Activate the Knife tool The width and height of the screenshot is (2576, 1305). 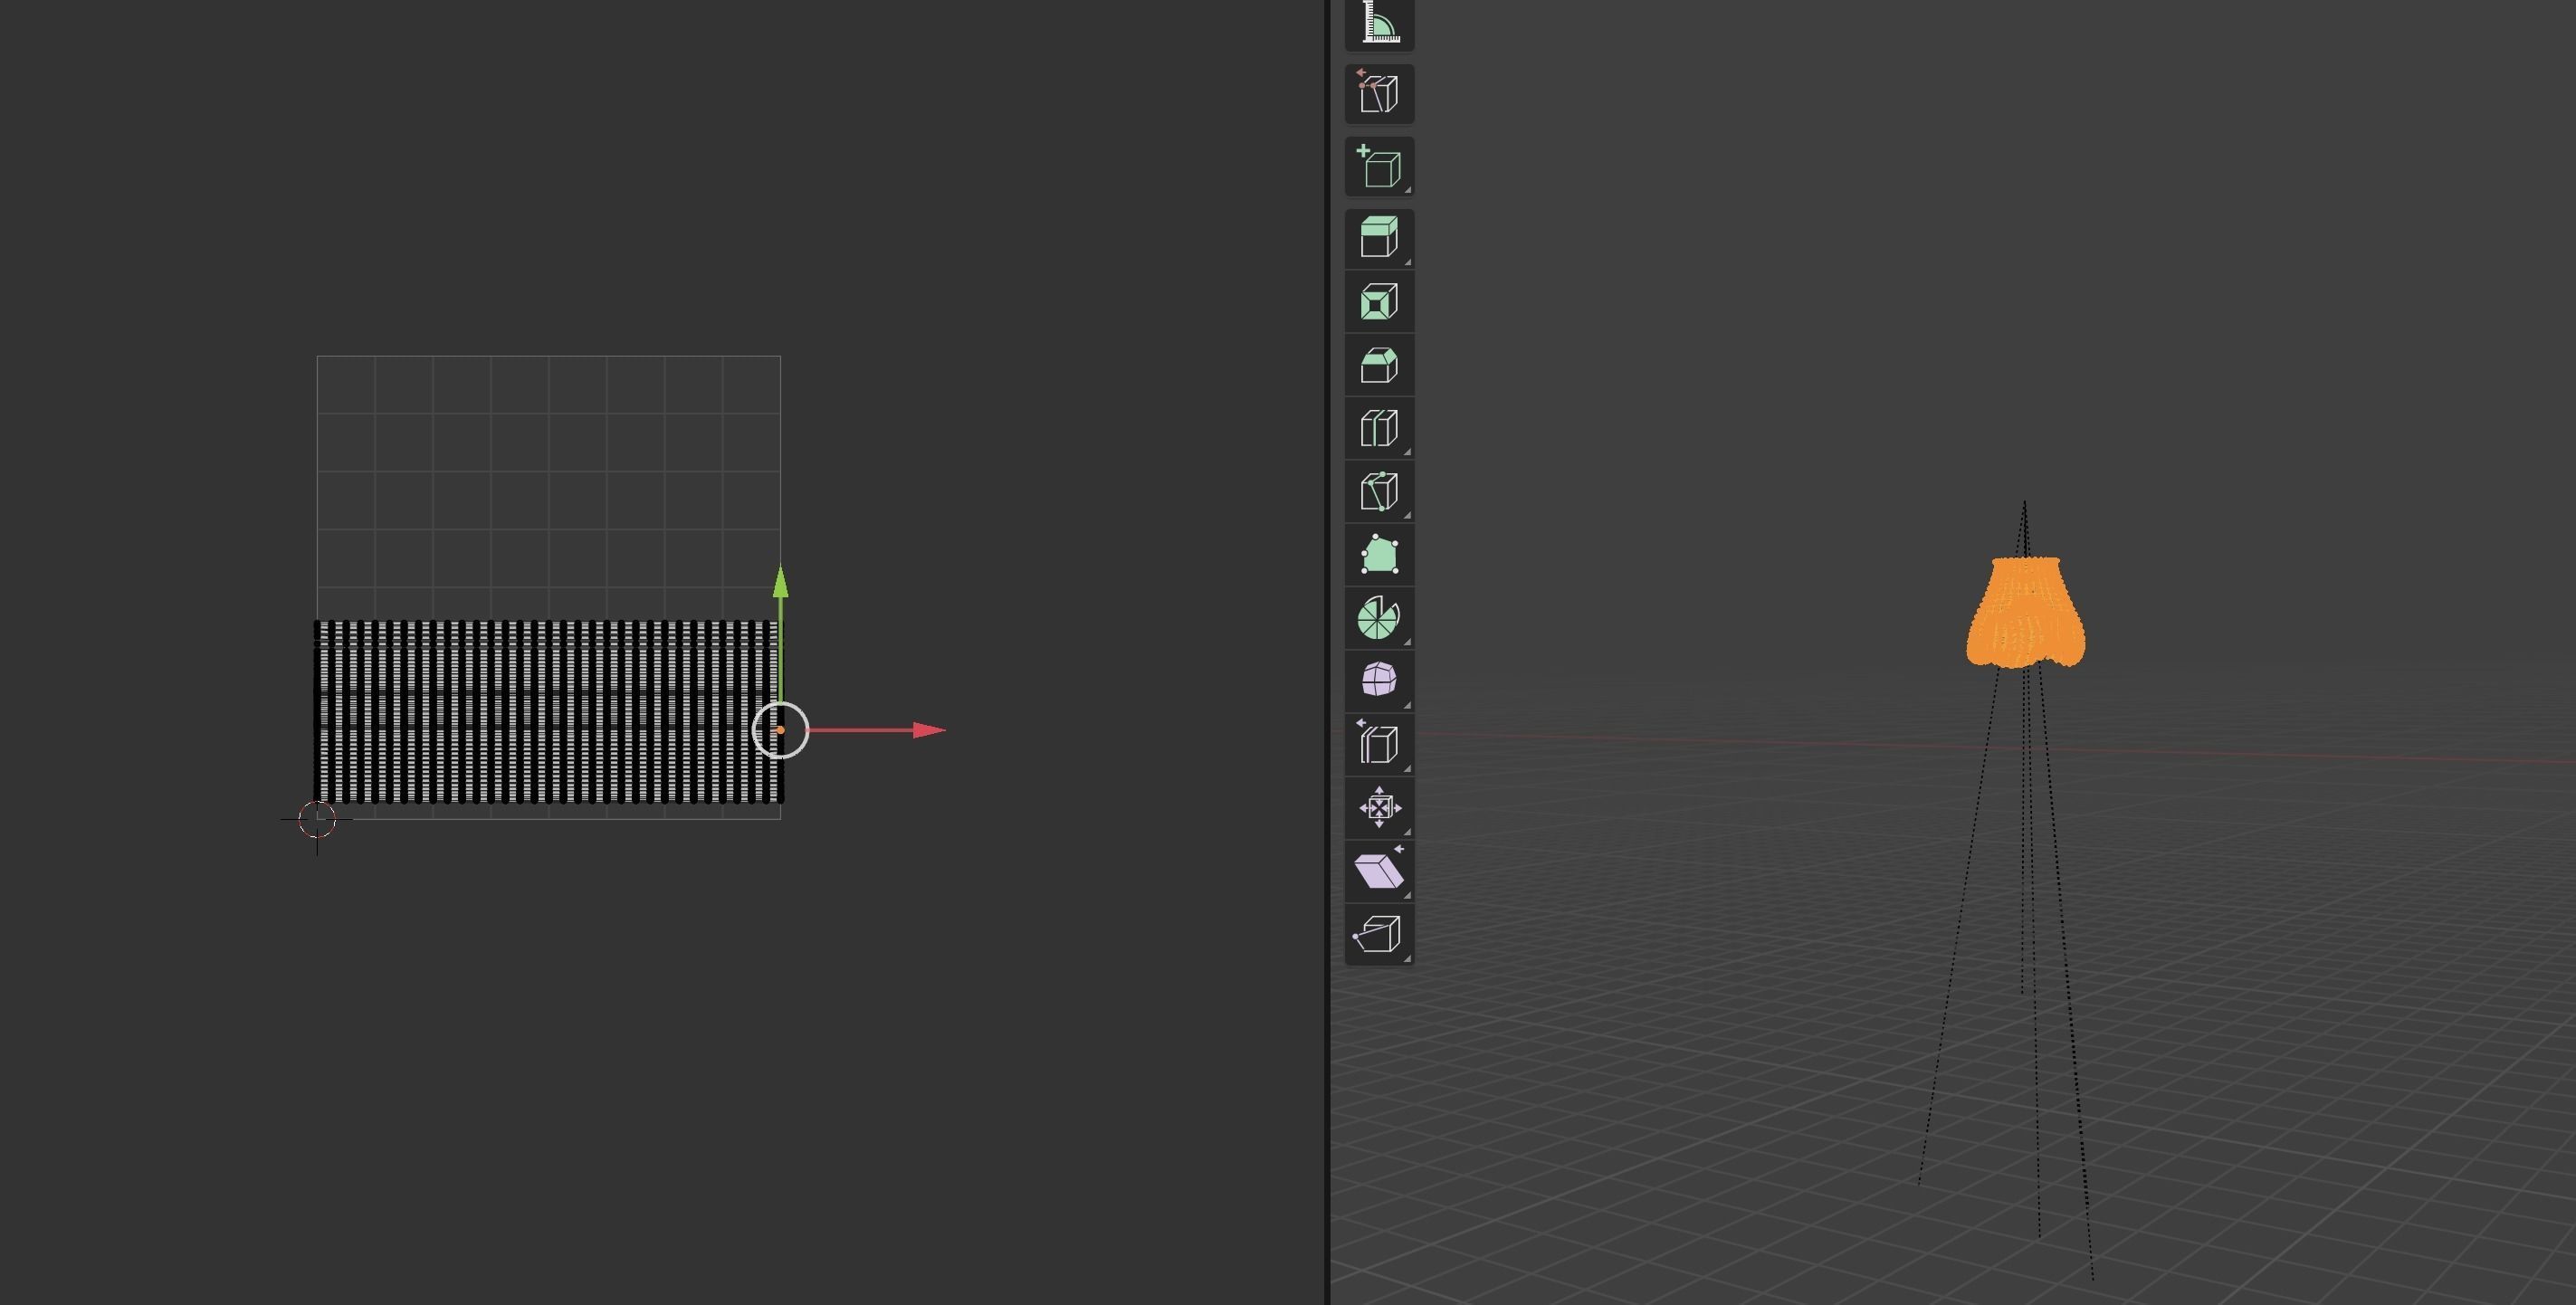pyautogui.click(x=1379, y=491)
